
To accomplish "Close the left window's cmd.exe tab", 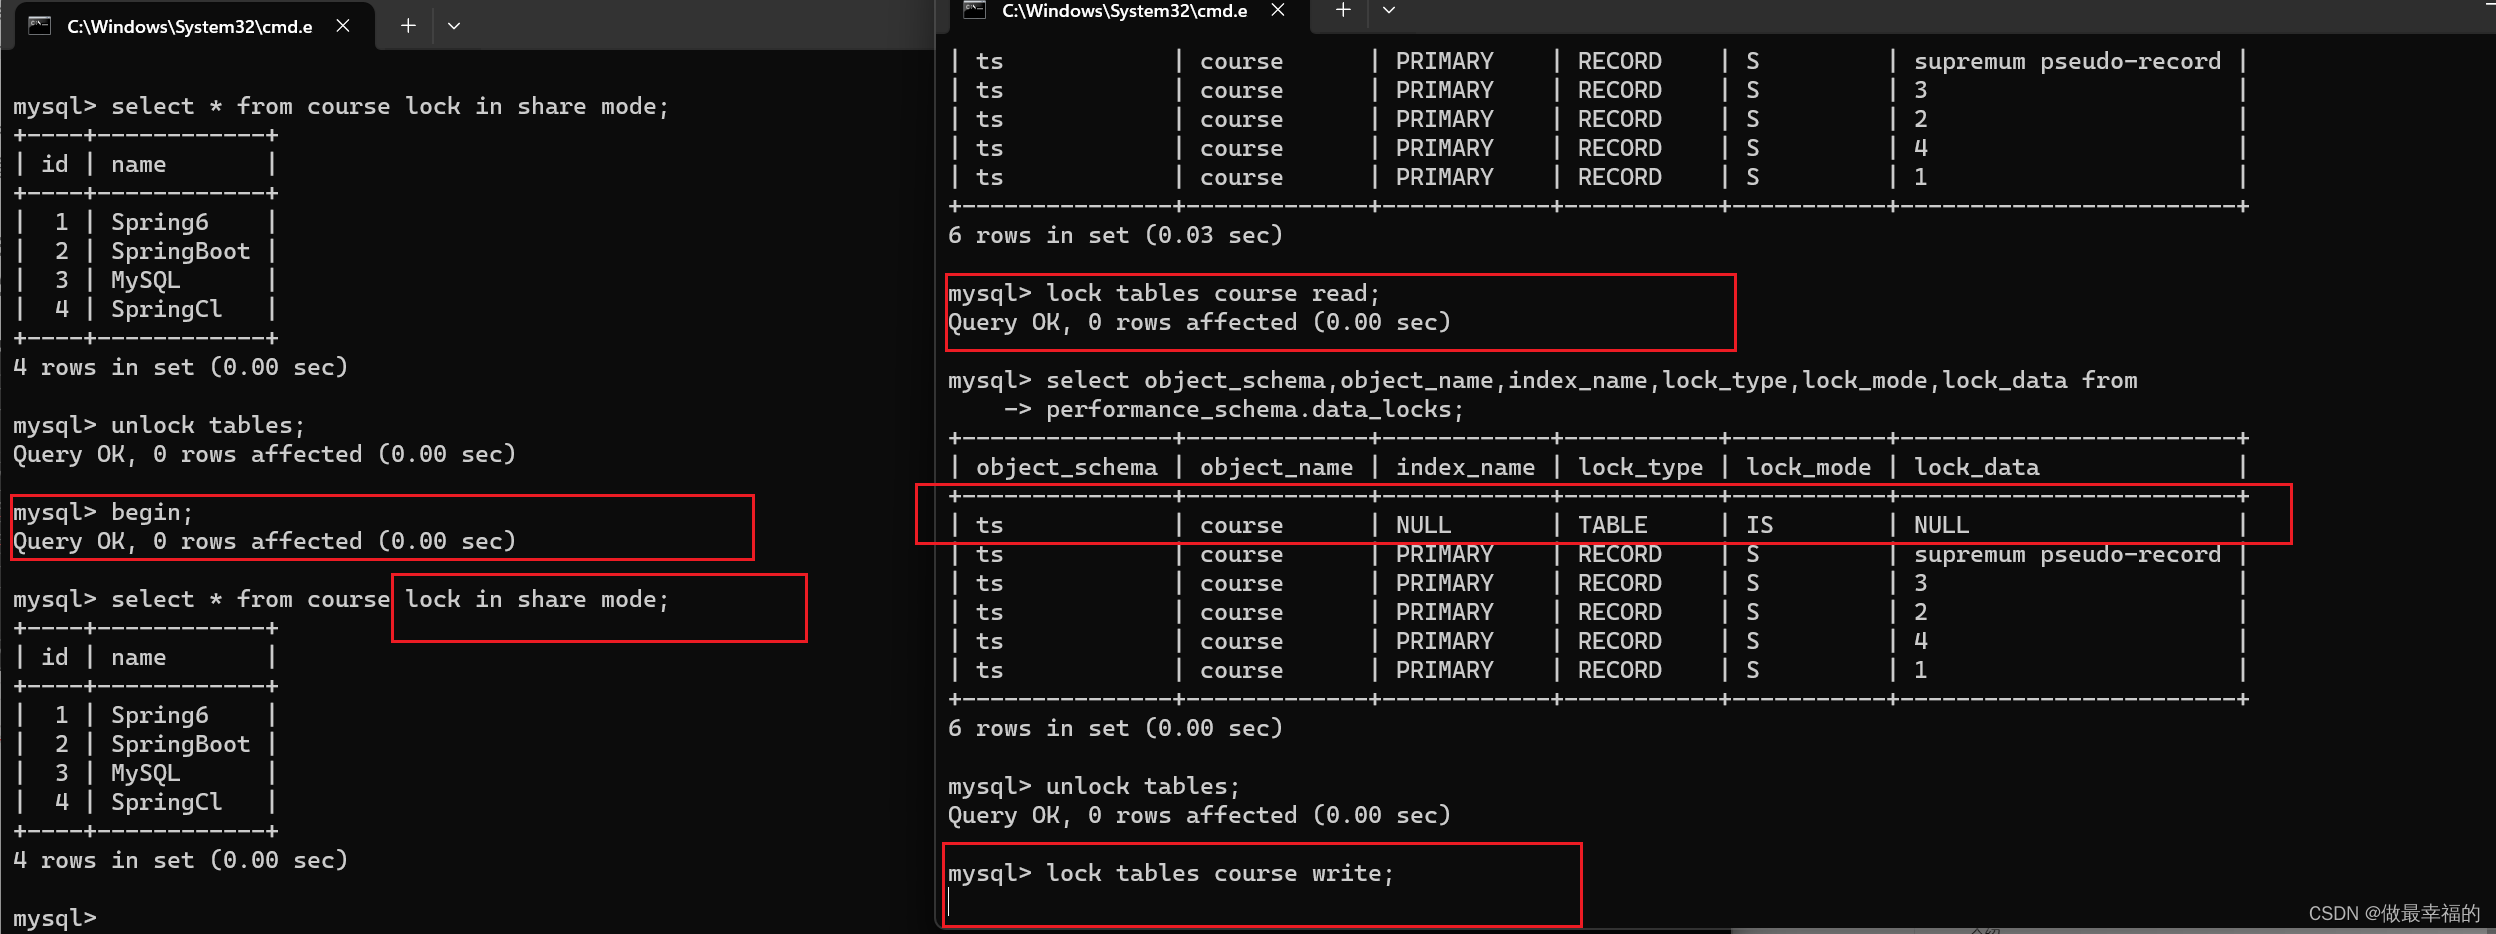I will (x=343, y=26).
